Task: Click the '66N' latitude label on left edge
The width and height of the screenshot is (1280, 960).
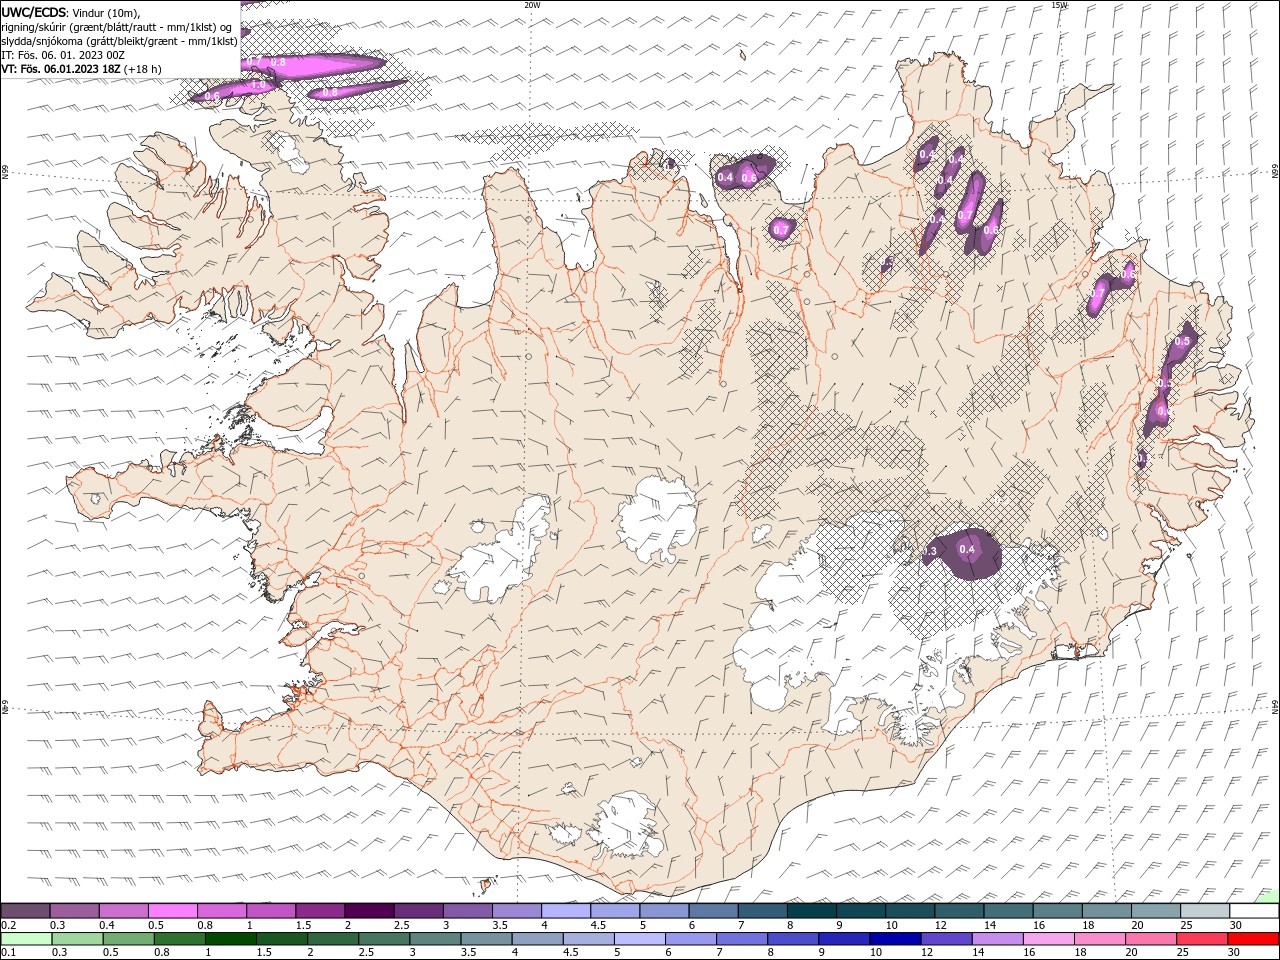Action: [x=5, y=173]
